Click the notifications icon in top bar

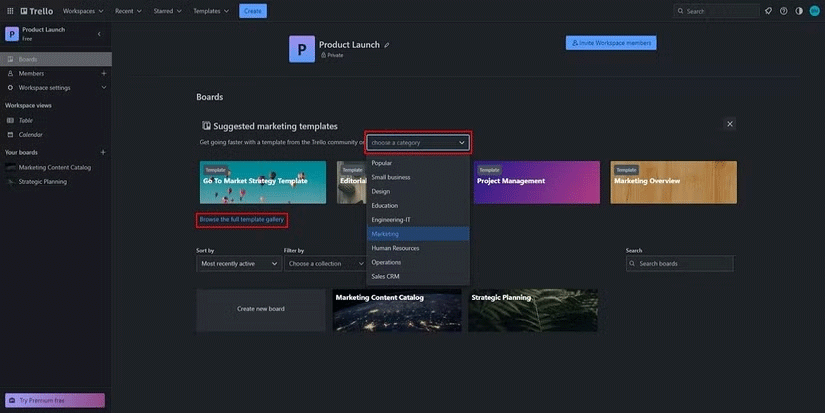pyautogui.click(x=768, y=11)
